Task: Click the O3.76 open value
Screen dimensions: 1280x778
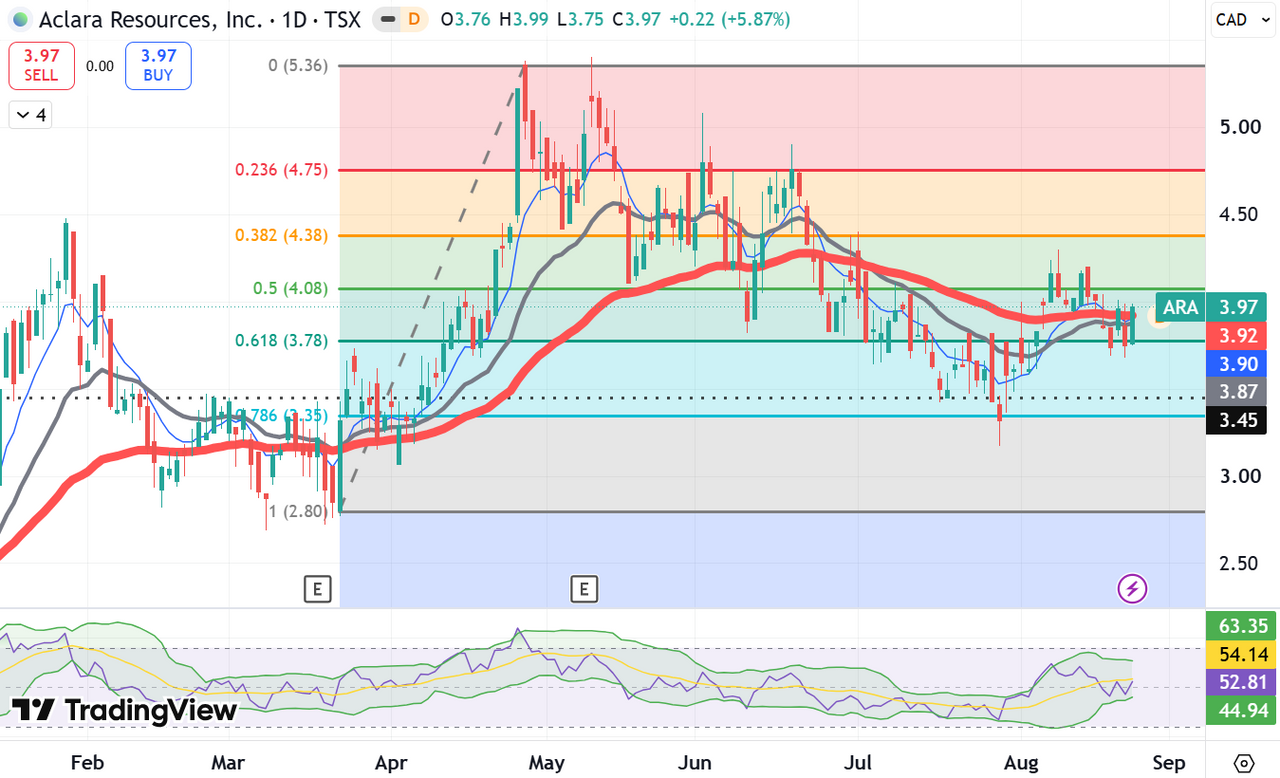Action: pyautogui.click(x=468, y=19)
